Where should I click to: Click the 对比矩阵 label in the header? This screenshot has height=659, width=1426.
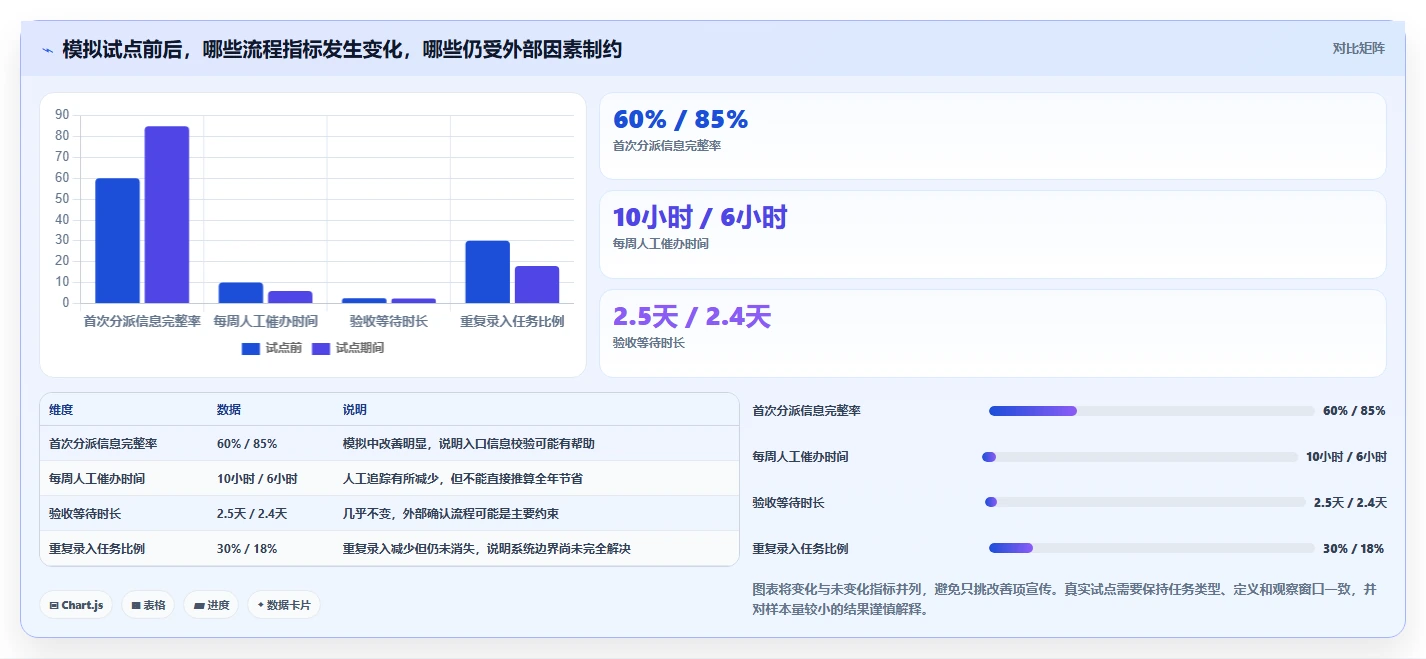[1358, 48]
